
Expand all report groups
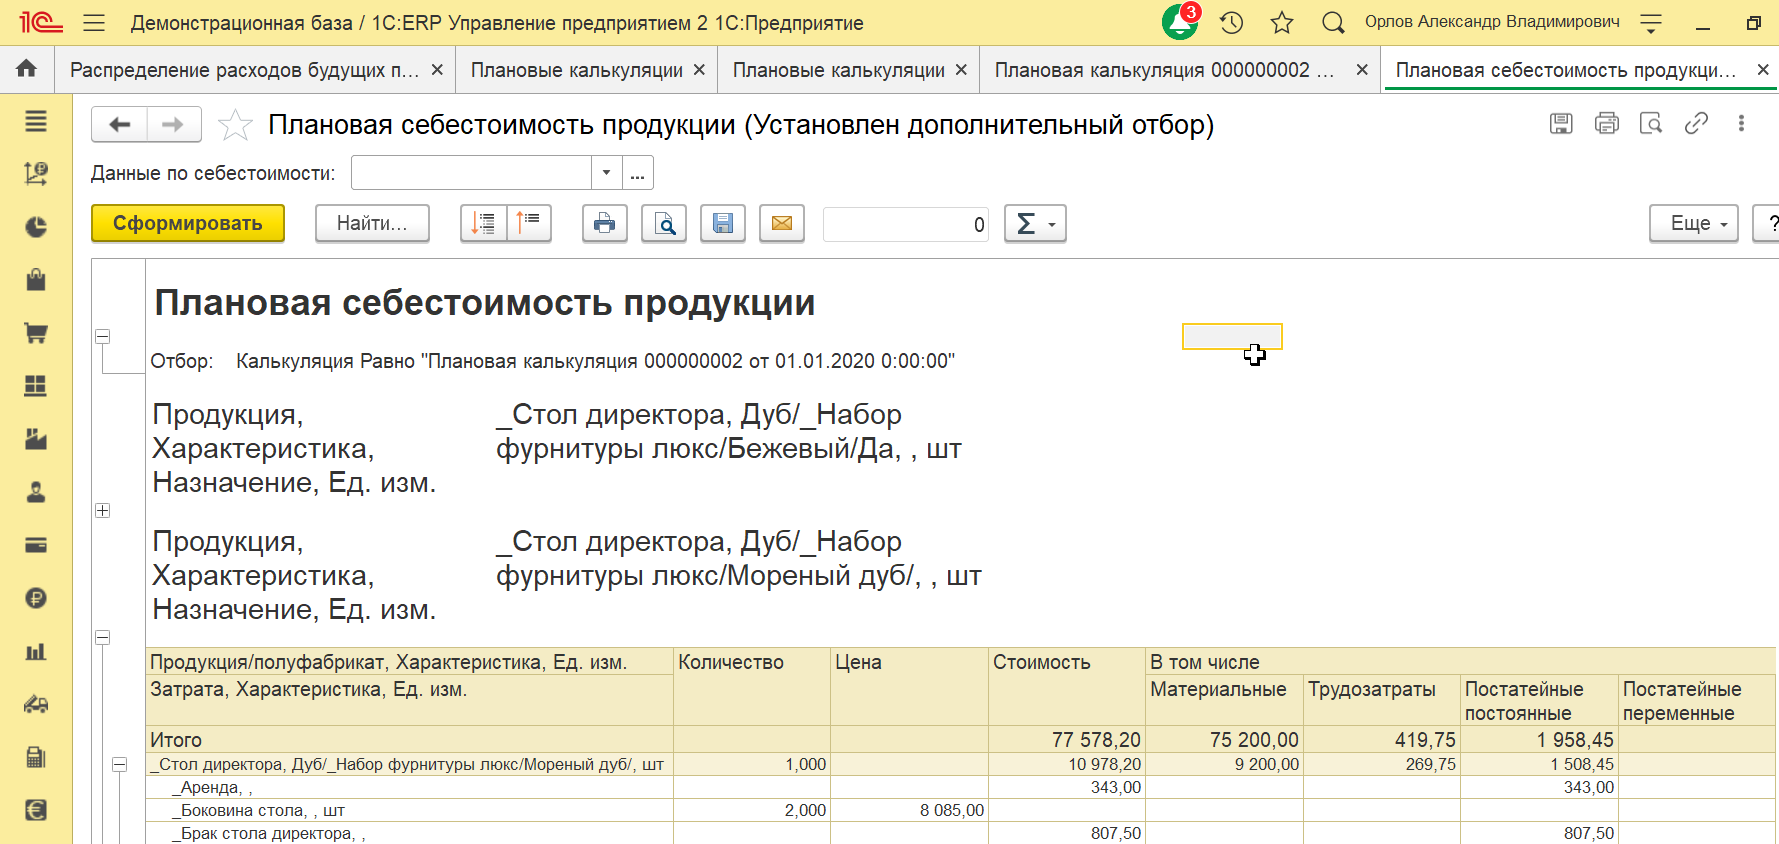pyautogui.click(x=483, y=223)
